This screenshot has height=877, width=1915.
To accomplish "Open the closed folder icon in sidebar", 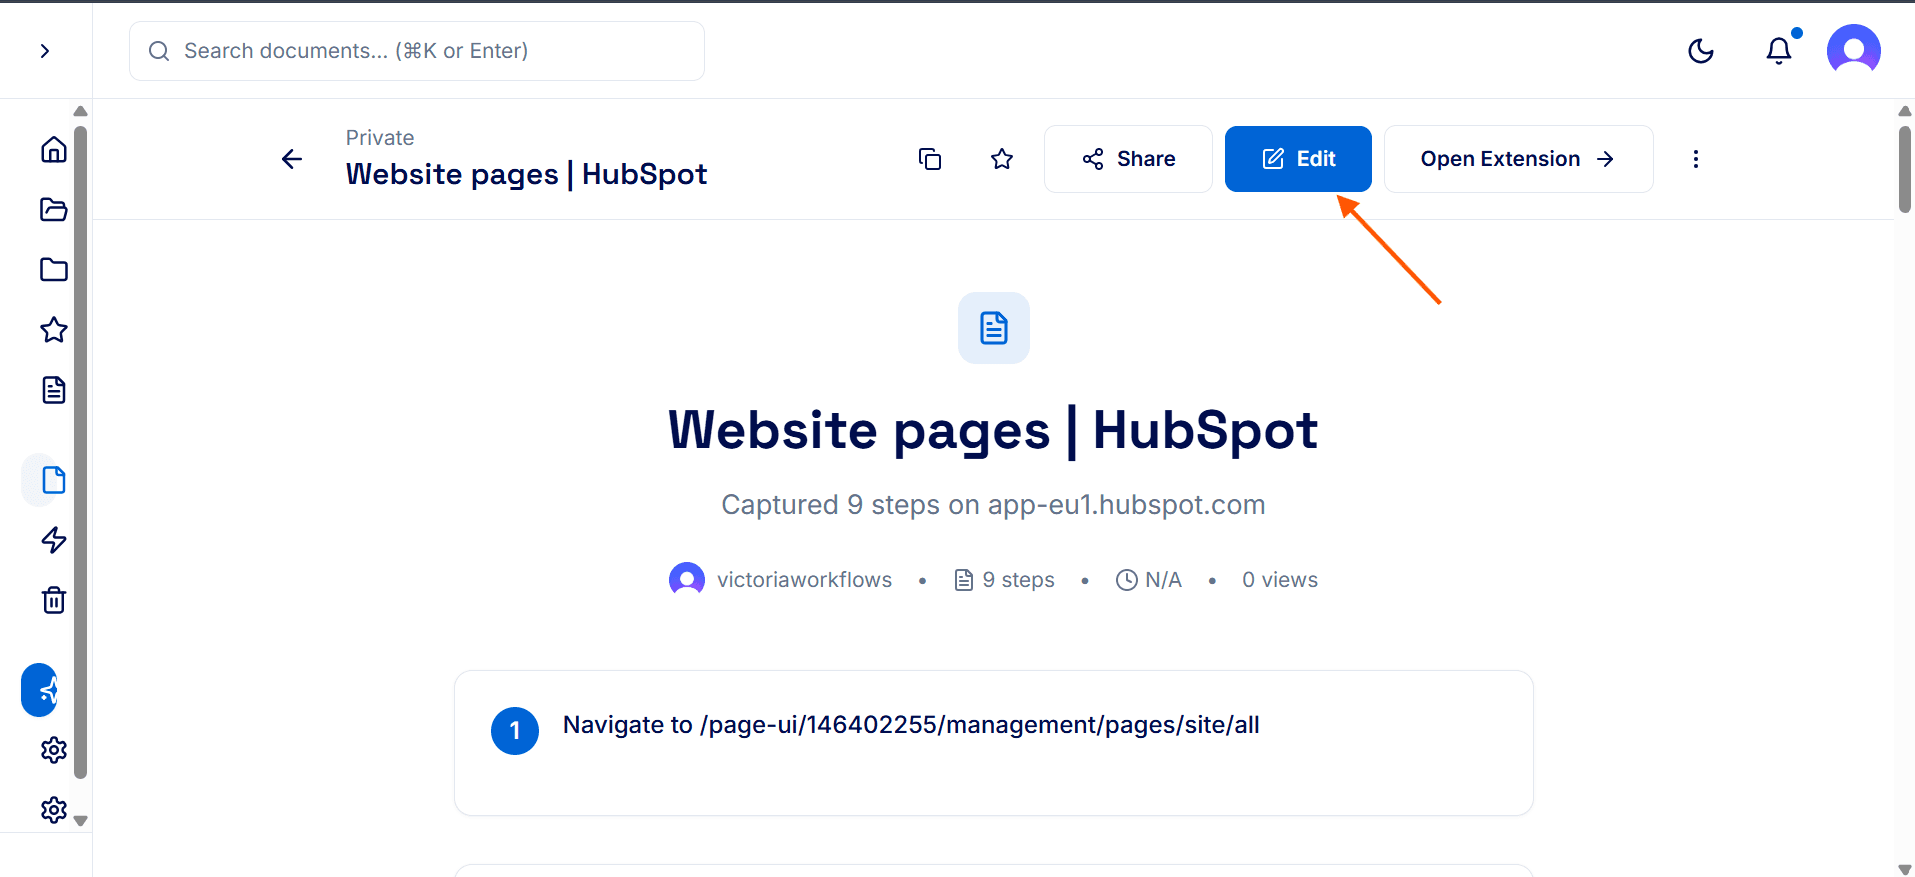I will (x=54, y=270).
